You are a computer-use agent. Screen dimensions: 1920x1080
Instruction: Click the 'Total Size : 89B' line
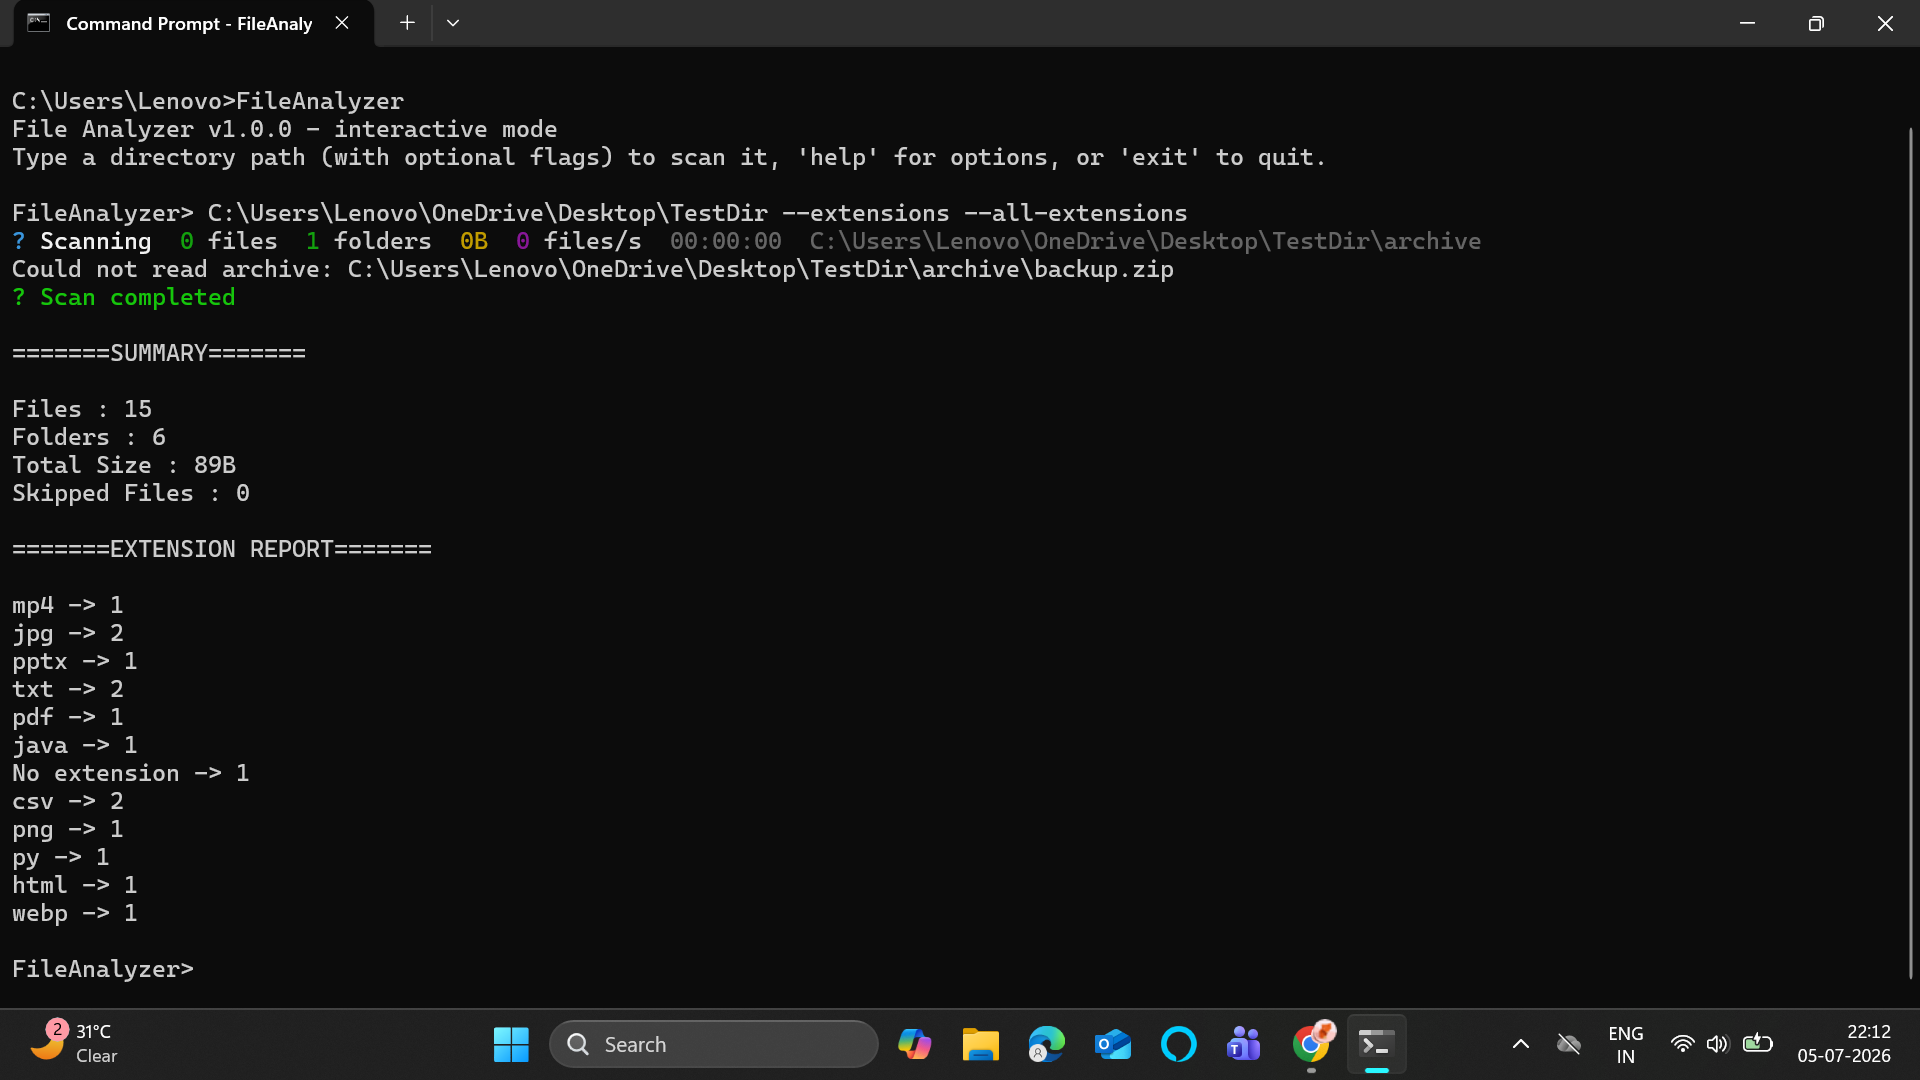pos(124,465)
